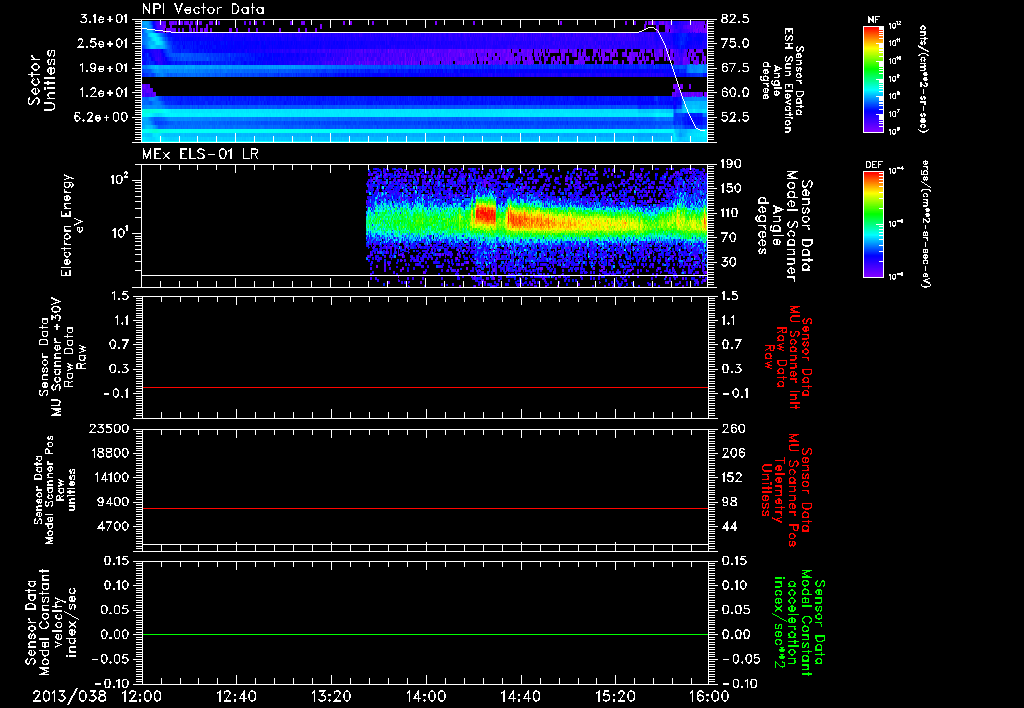This screenshot has width=1024, height=708.
Task: Click the 98 telemetry tick value
Action: 728,502
